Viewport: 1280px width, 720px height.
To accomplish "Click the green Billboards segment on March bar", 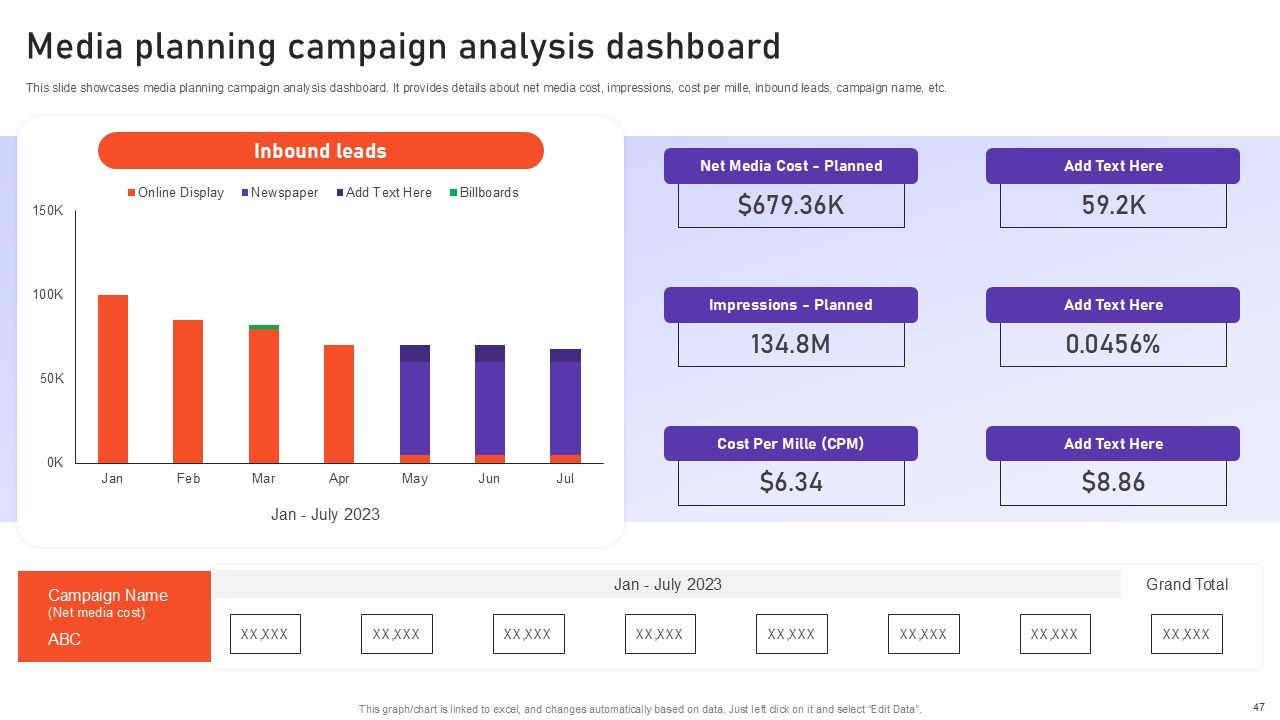I will tap(264, 327).
